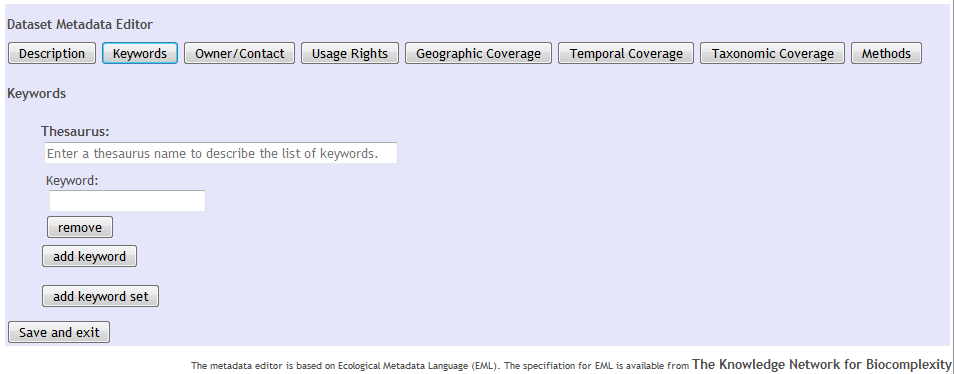Click the add keyword button

(x=89, y=256)
